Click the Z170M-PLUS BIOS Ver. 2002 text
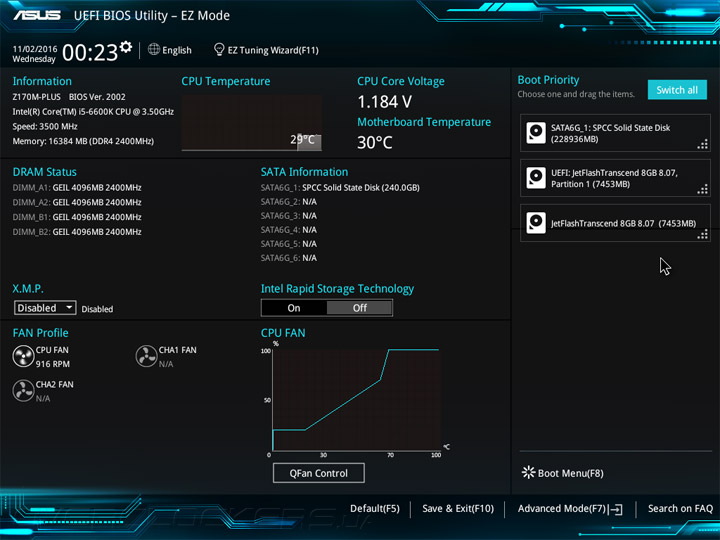The height and width of the screenshot is (540, 720). [69, 97]
